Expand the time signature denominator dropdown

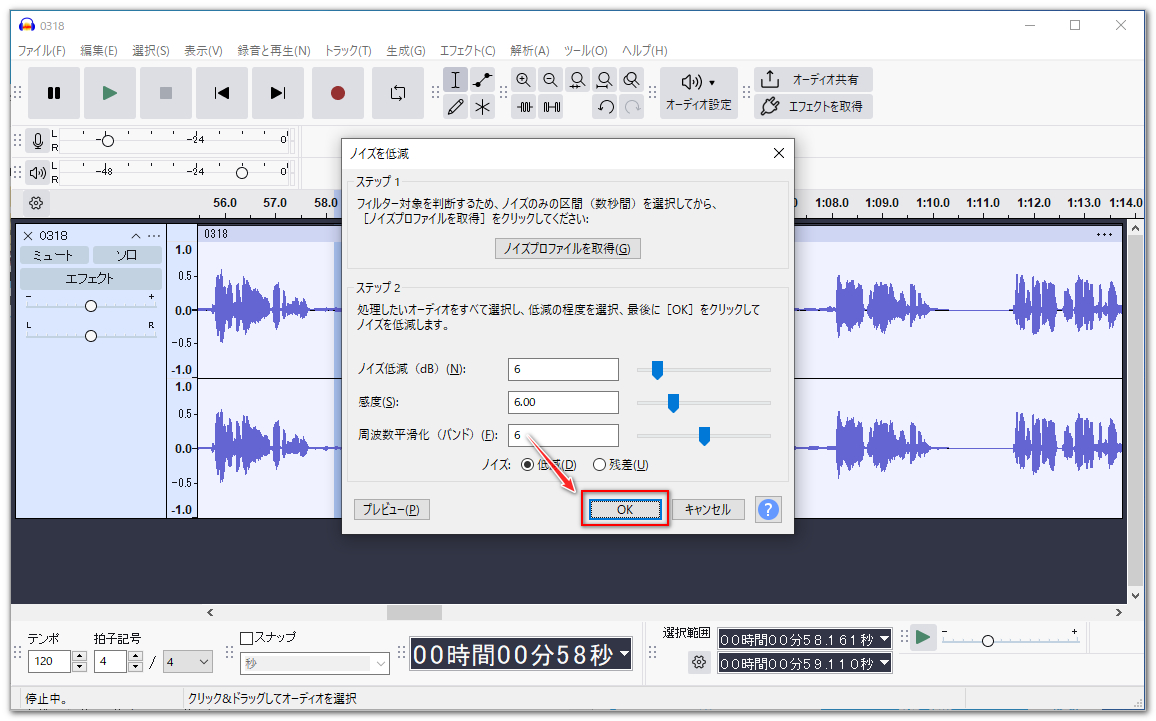tap(188, 661)
